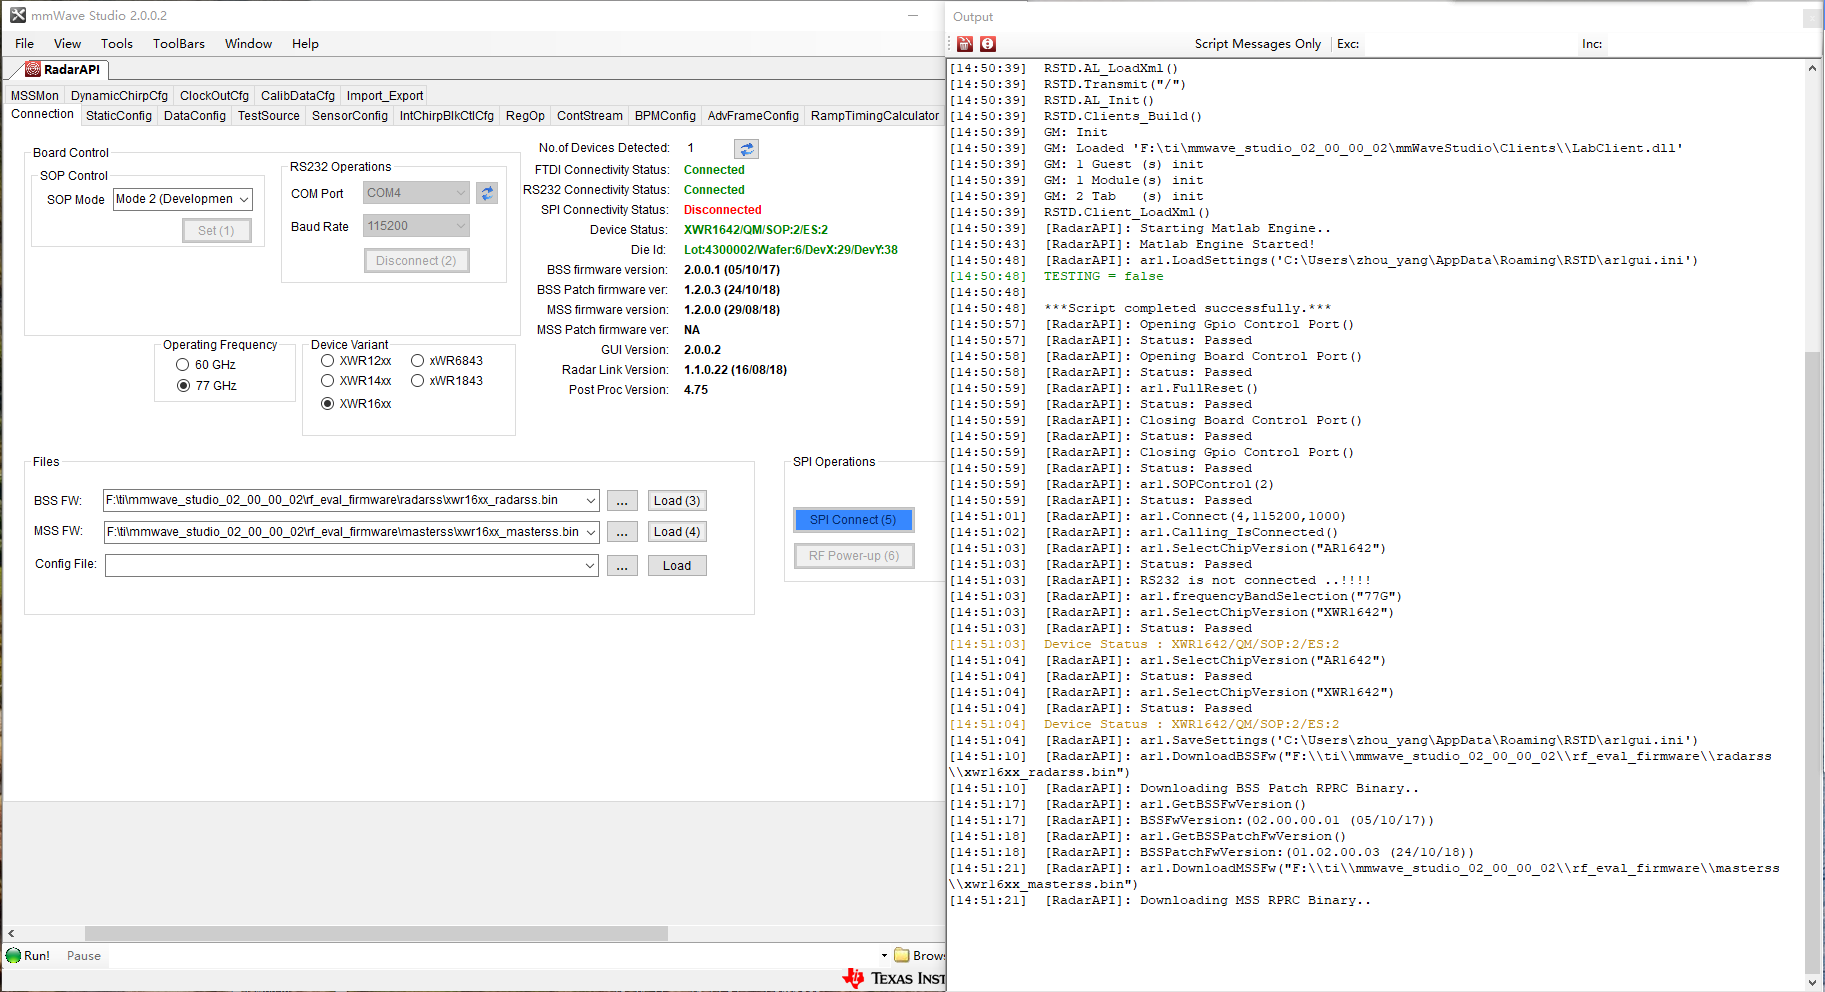Click the Set (1) SOP button
Viewport: 1825px width, 992px height.
216,231
